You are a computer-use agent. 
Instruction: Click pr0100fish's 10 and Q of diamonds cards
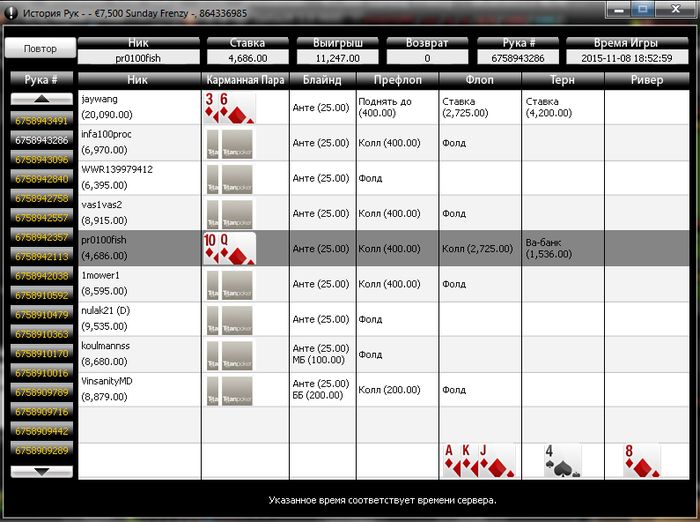tap(229, 248)
